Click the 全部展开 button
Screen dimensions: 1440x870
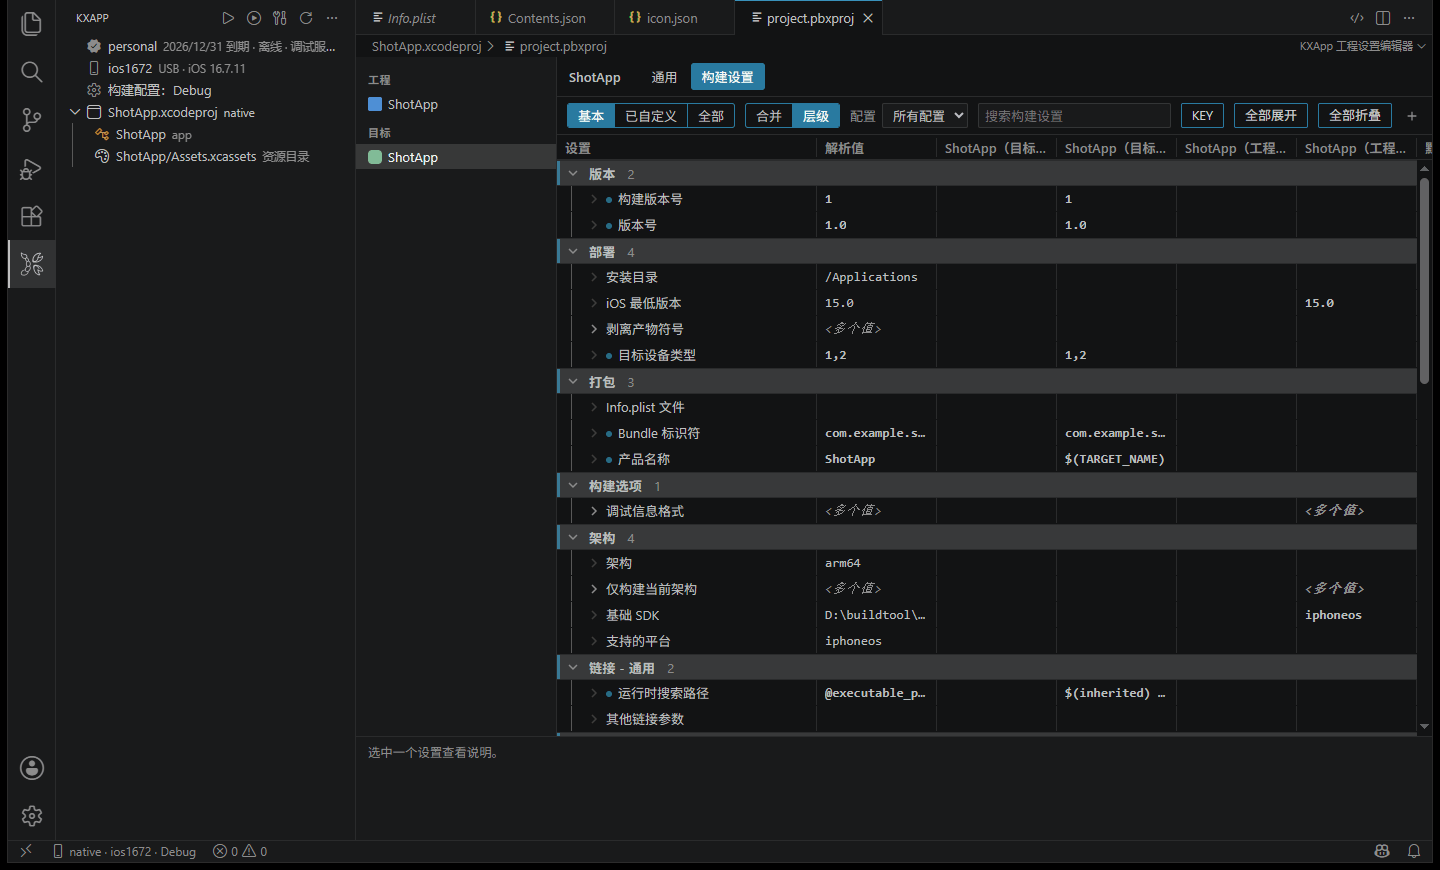[x=1271, y=116]
